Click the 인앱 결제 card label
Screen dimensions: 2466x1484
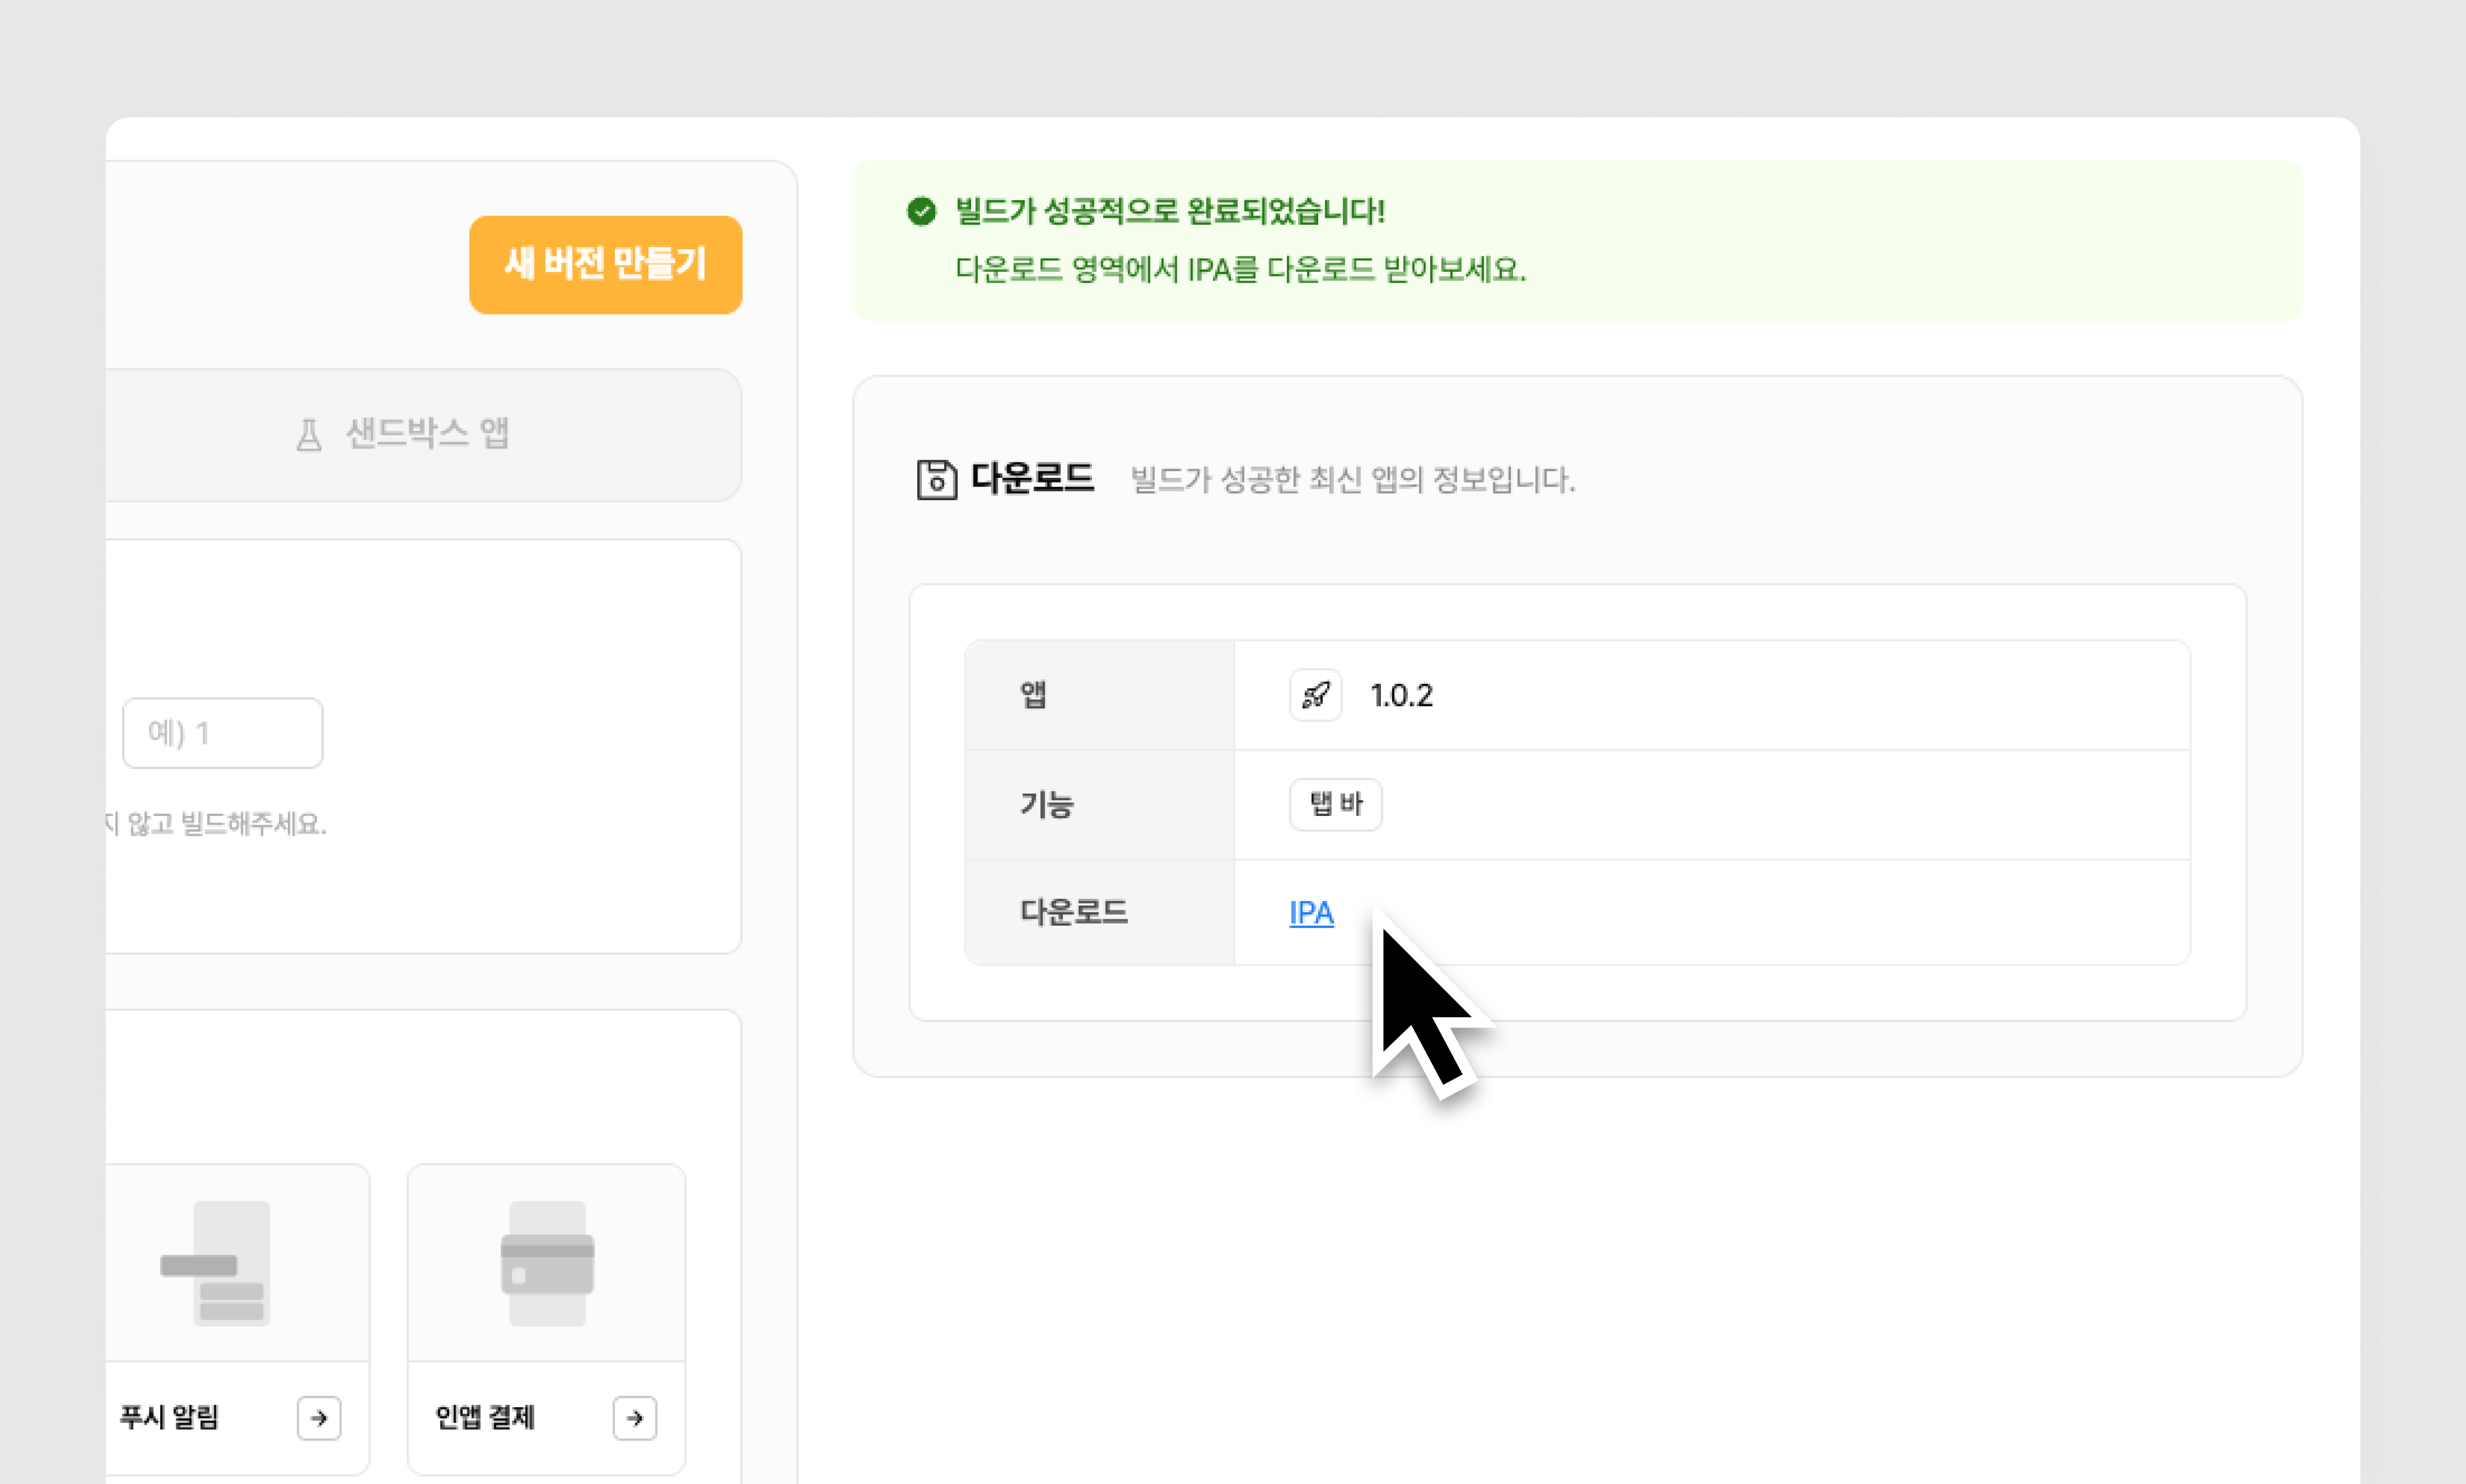pos(485,1417)
